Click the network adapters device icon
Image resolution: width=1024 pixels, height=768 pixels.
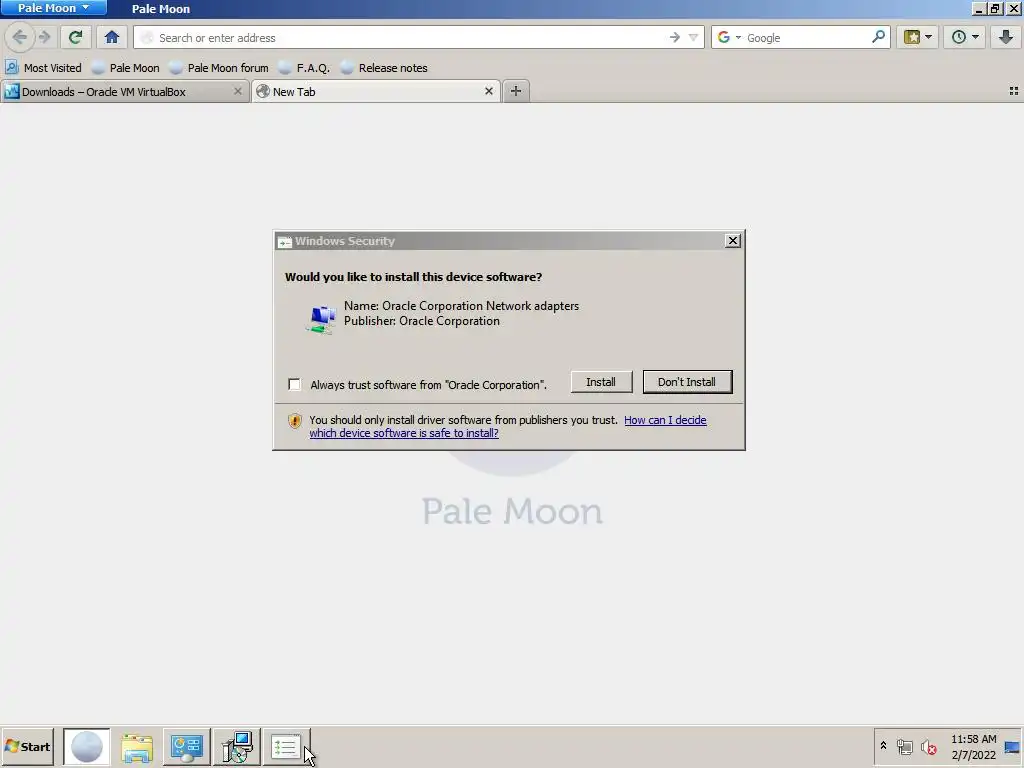[321, 319]
